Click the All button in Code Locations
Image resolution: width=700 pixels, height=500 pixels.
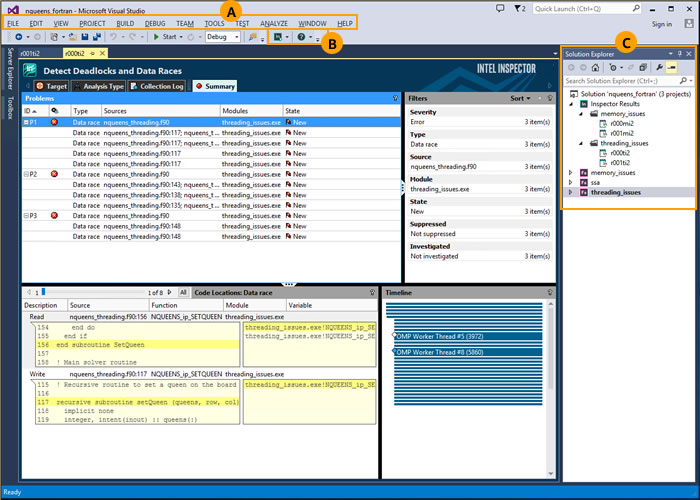pyautogui.click(x=183, y=292)
